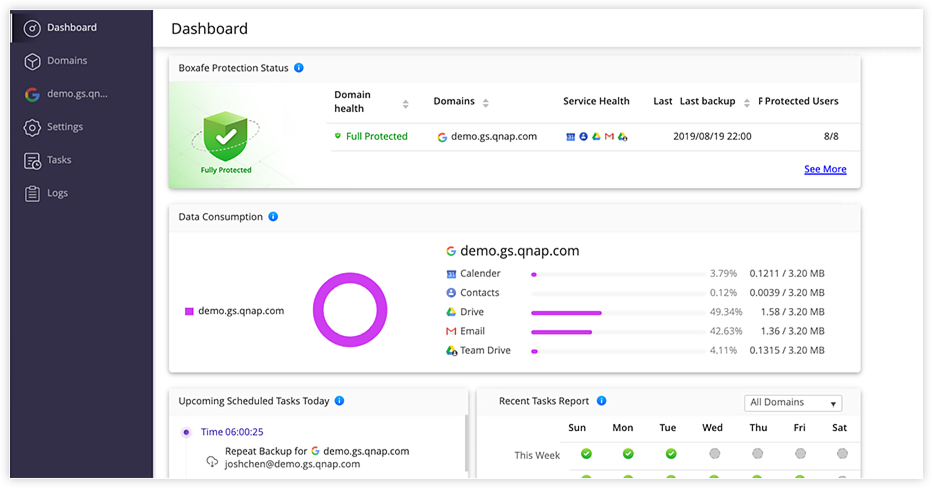Click the Logs clipboard icon
The height and width of the screenshot is (488, 932).
(x=32, y=193)
